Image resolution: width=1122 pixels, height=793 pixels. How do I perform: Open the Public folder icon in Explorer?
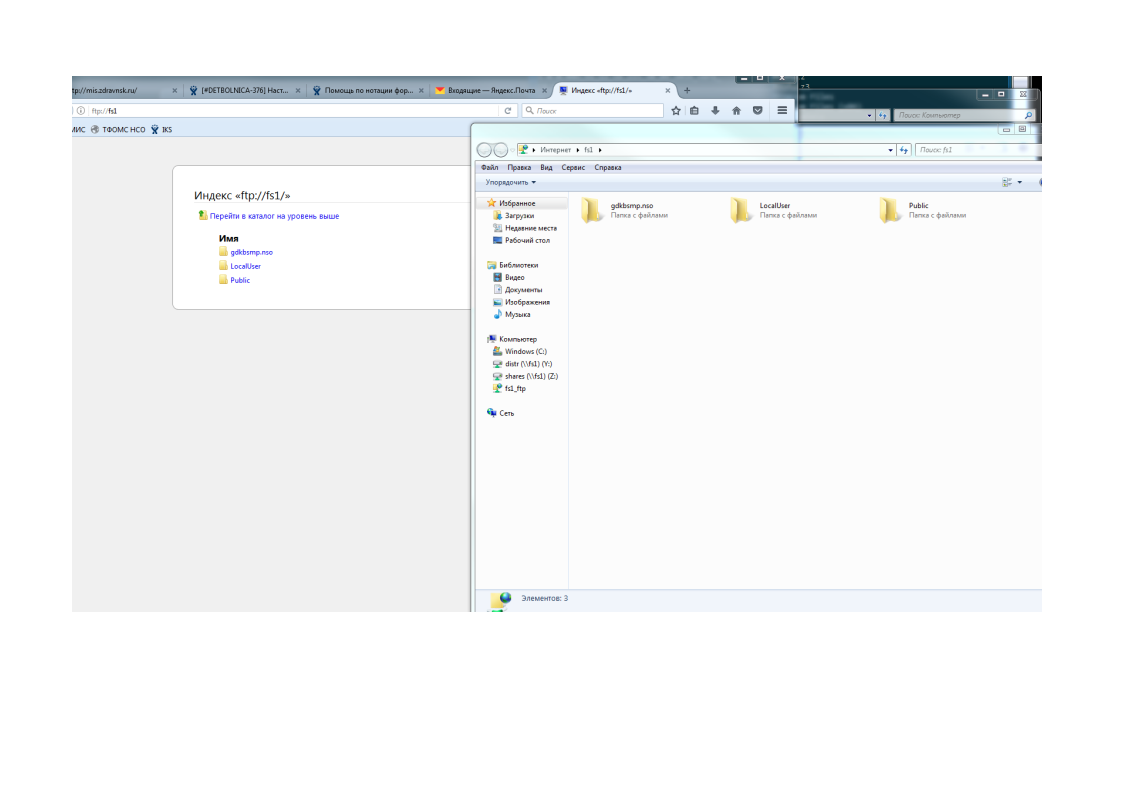(890, 210)
